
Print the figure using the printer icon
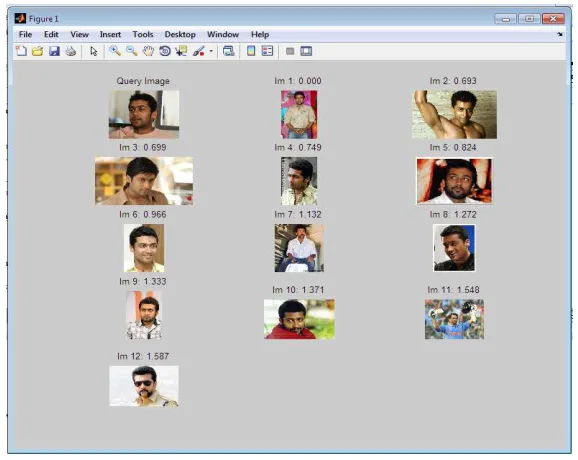point(71,51)
